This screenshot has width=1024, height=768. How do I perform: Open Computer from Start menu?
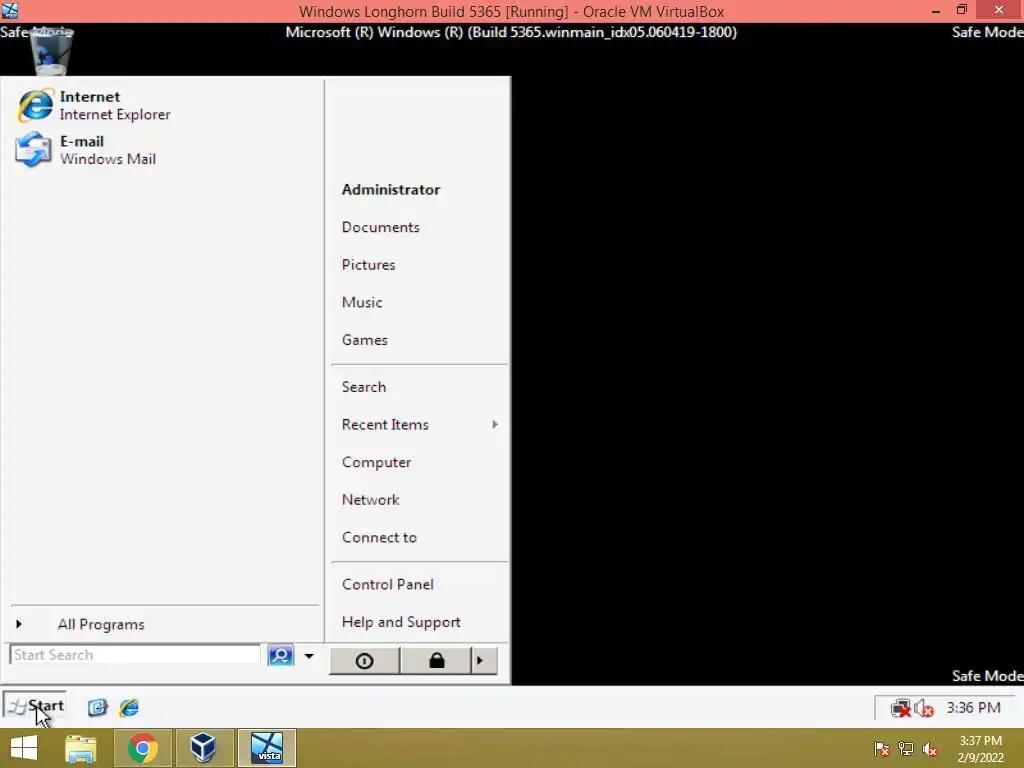point(376,462)
